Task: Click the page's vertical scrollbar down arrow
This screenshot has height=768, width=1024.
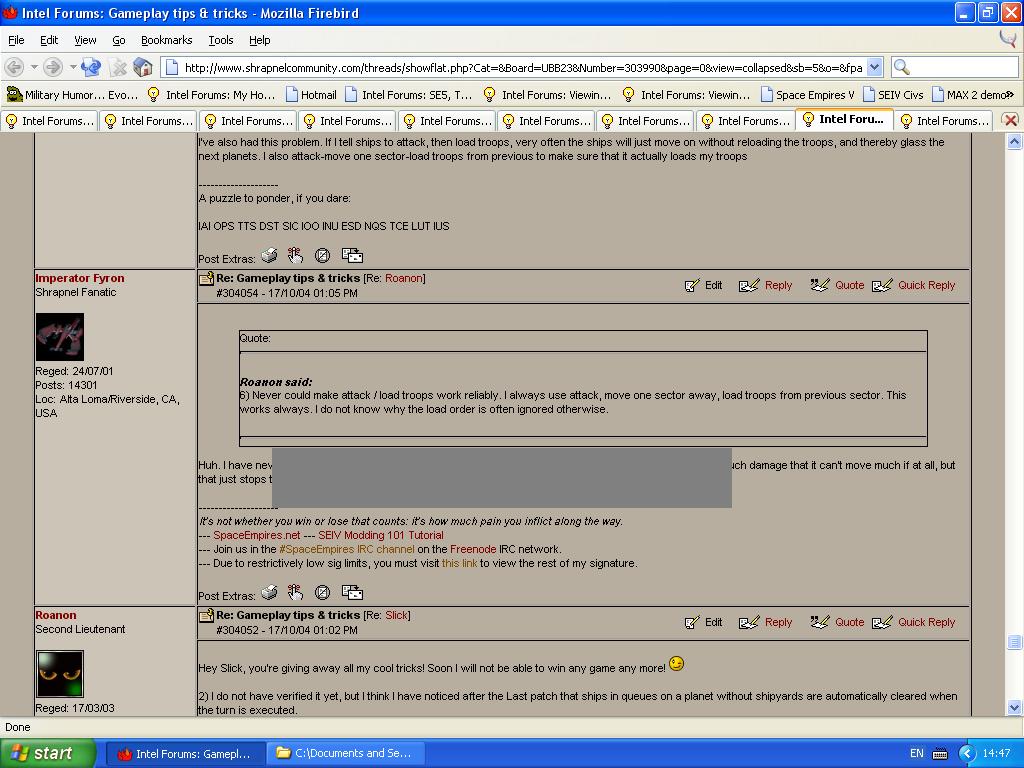Action: (1014, 707)
